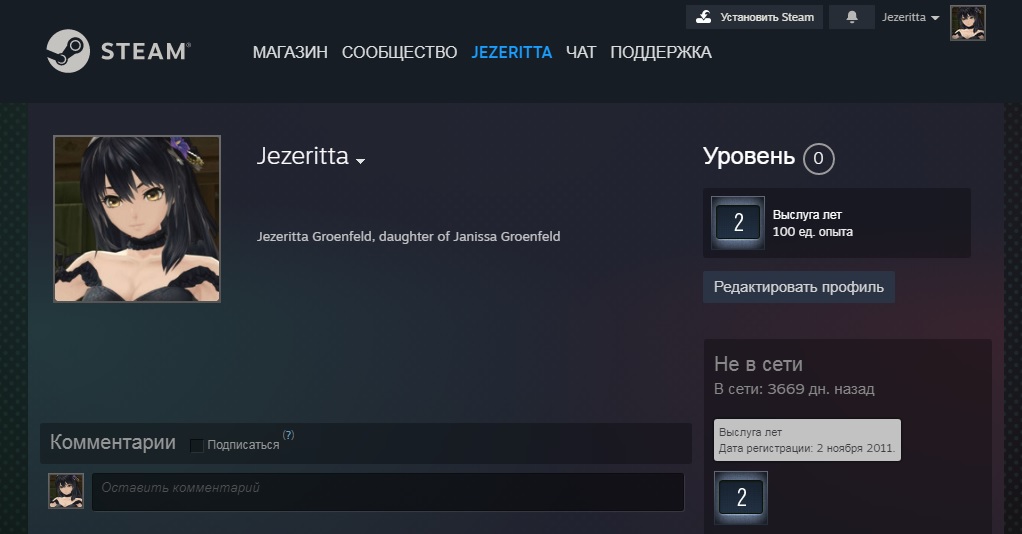Image resolution: width=1022 pixels, height=534 pixels.
Task: Open the СООБЩЕСТВО menu
Action: click(400, 52)
